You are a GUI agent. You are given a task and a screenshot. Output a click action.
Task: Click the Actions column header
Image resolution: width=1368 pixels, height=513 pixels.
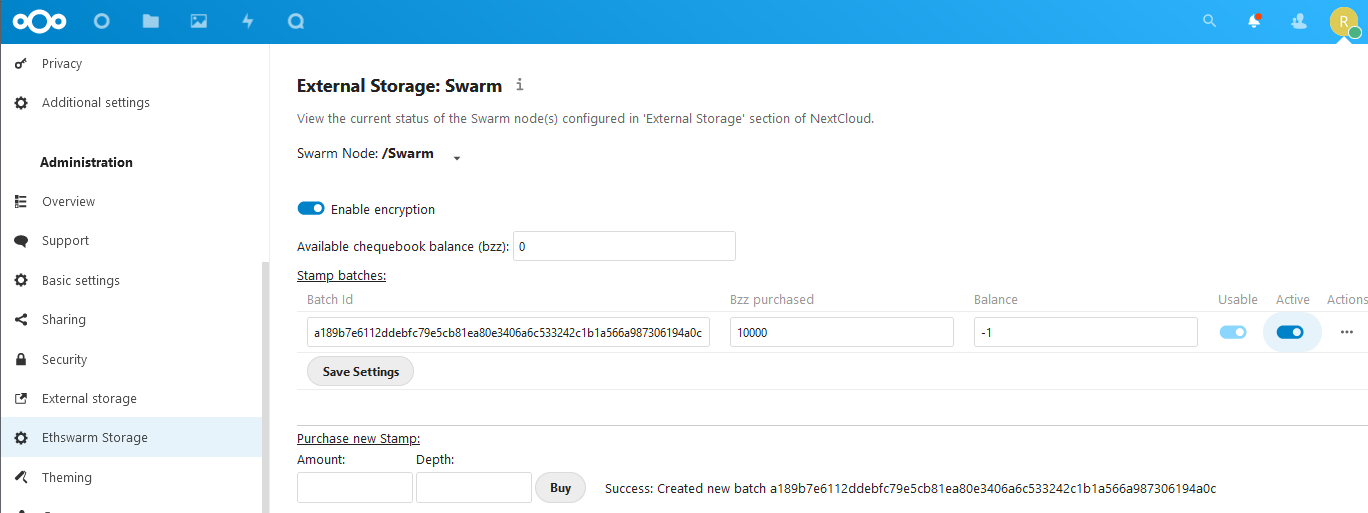(x=1347, y=299)
